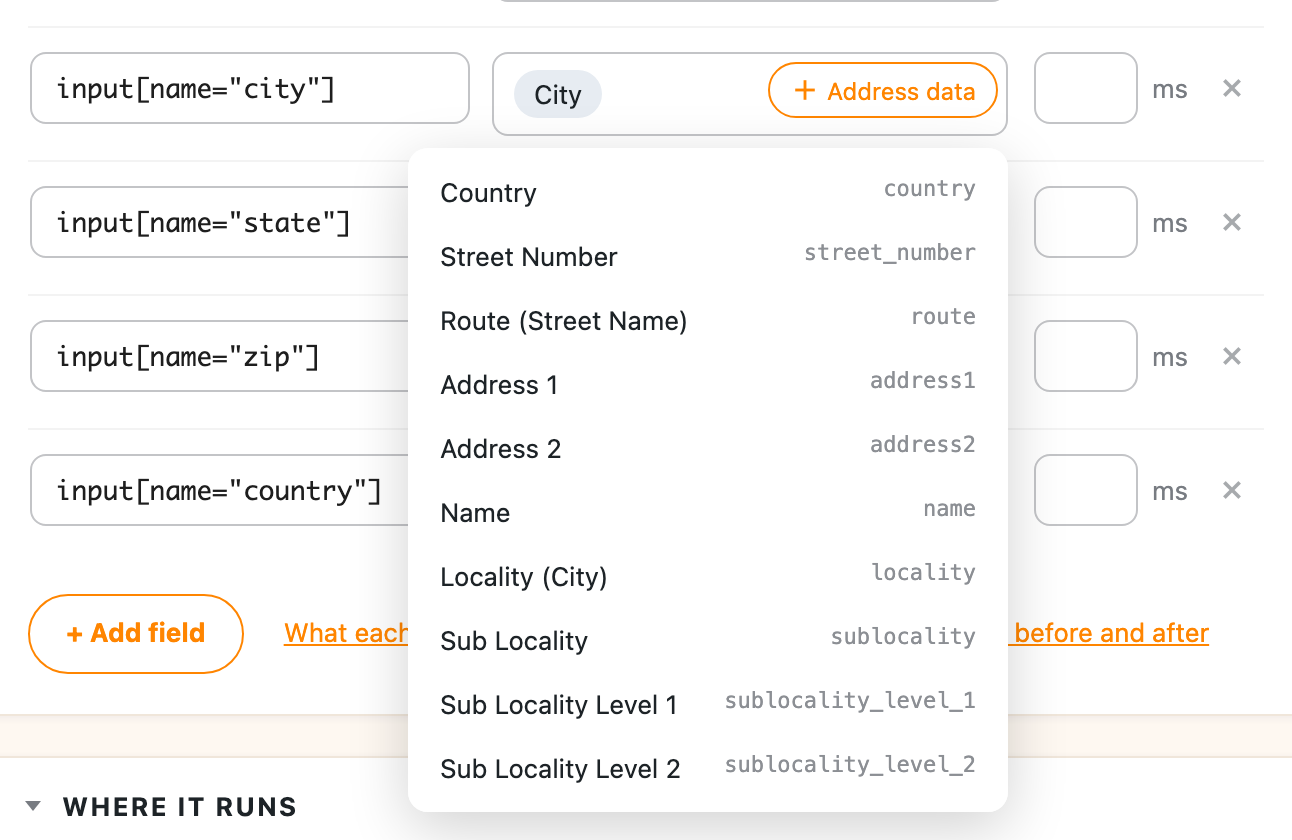Edit the input[name="country"] selector field

point(221,490)
